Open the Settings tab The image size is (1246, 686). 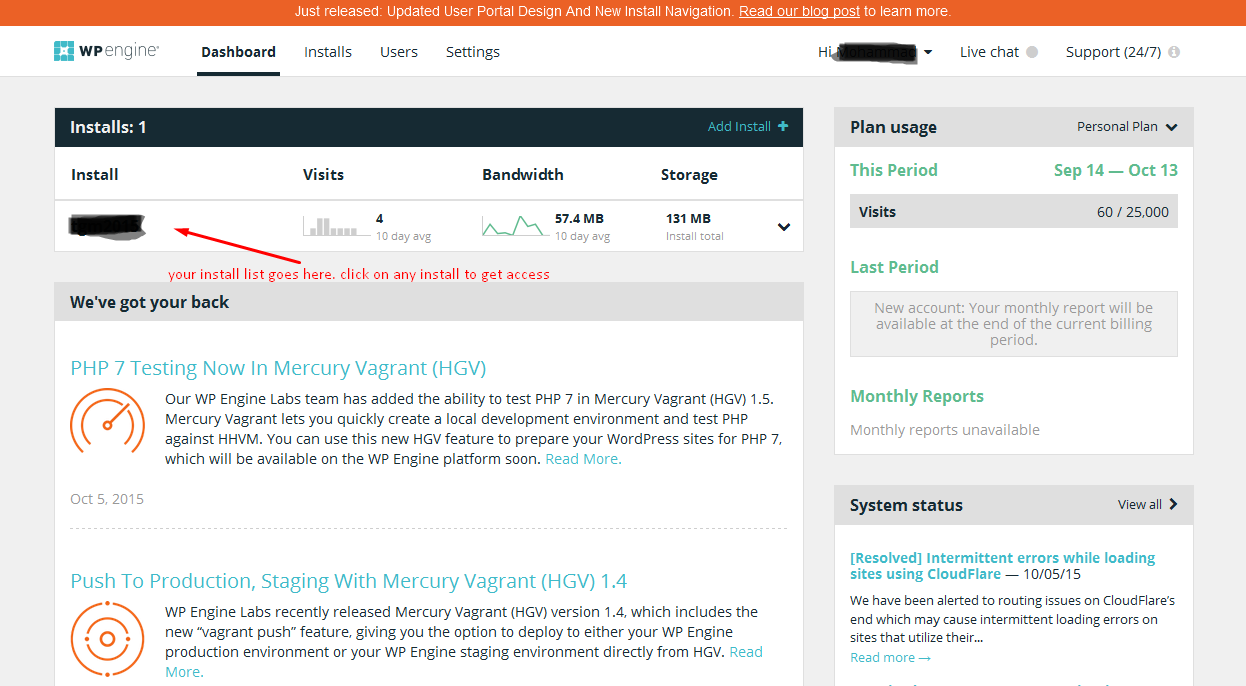473,52
